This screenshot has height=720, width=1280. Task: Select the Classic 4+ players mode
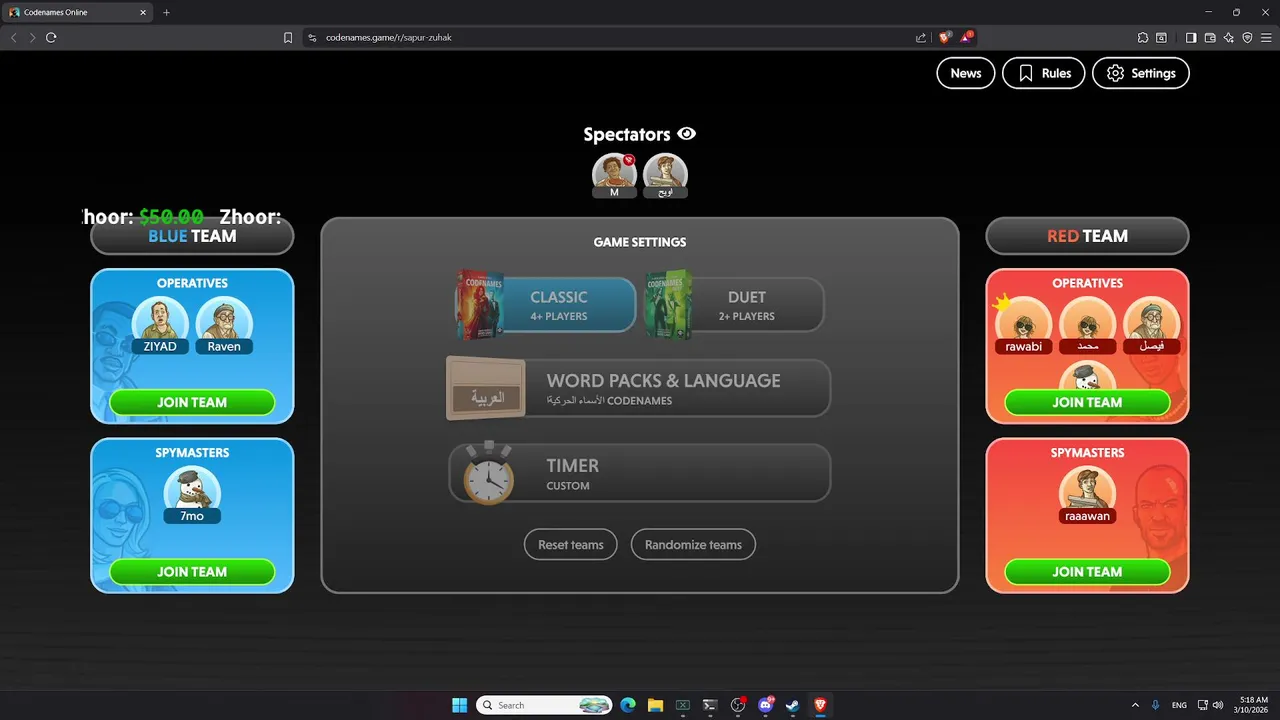coord(546,304)
